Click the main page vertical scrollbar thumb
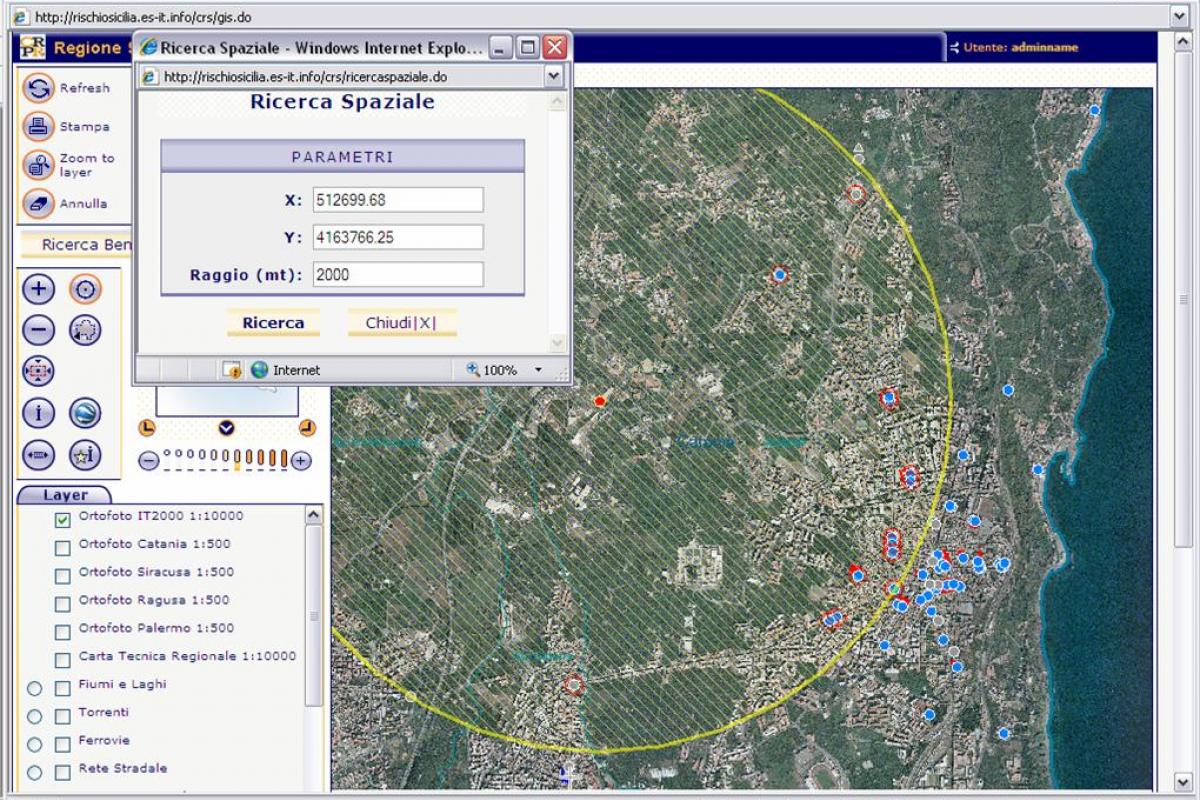1200x800 pixels. point(1181,298)
